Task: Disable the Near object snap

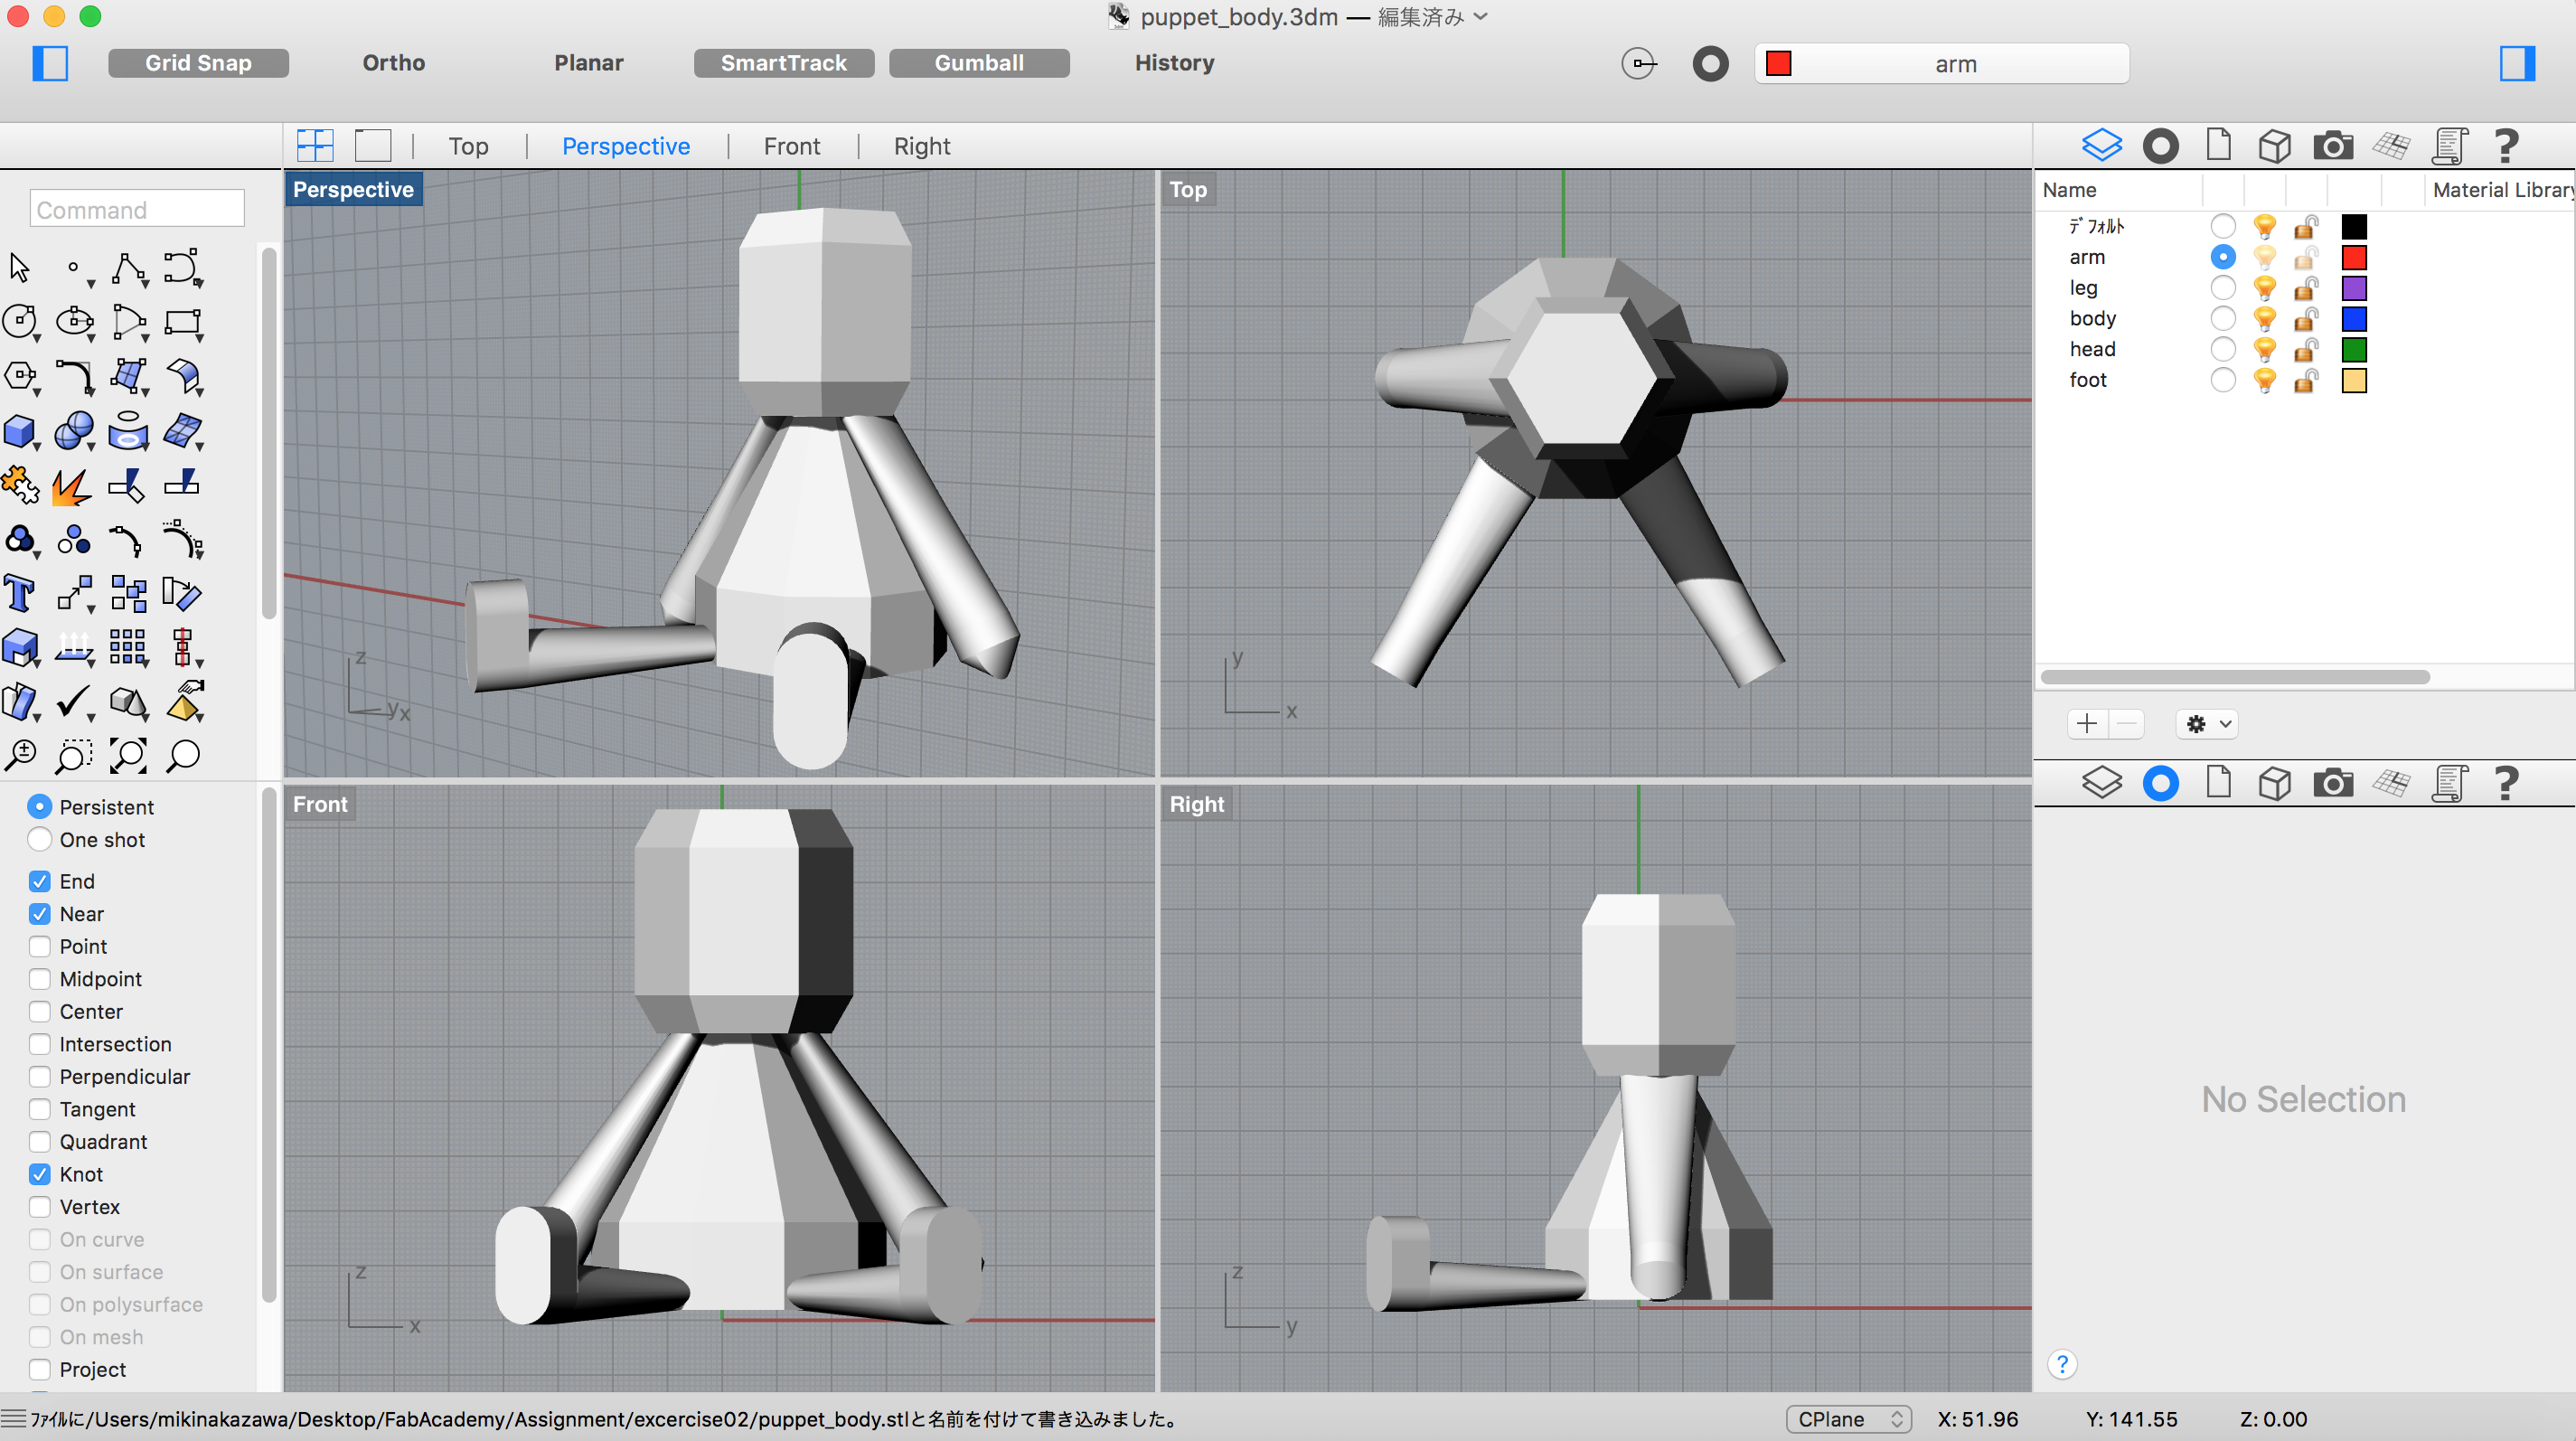Action: 40,914
